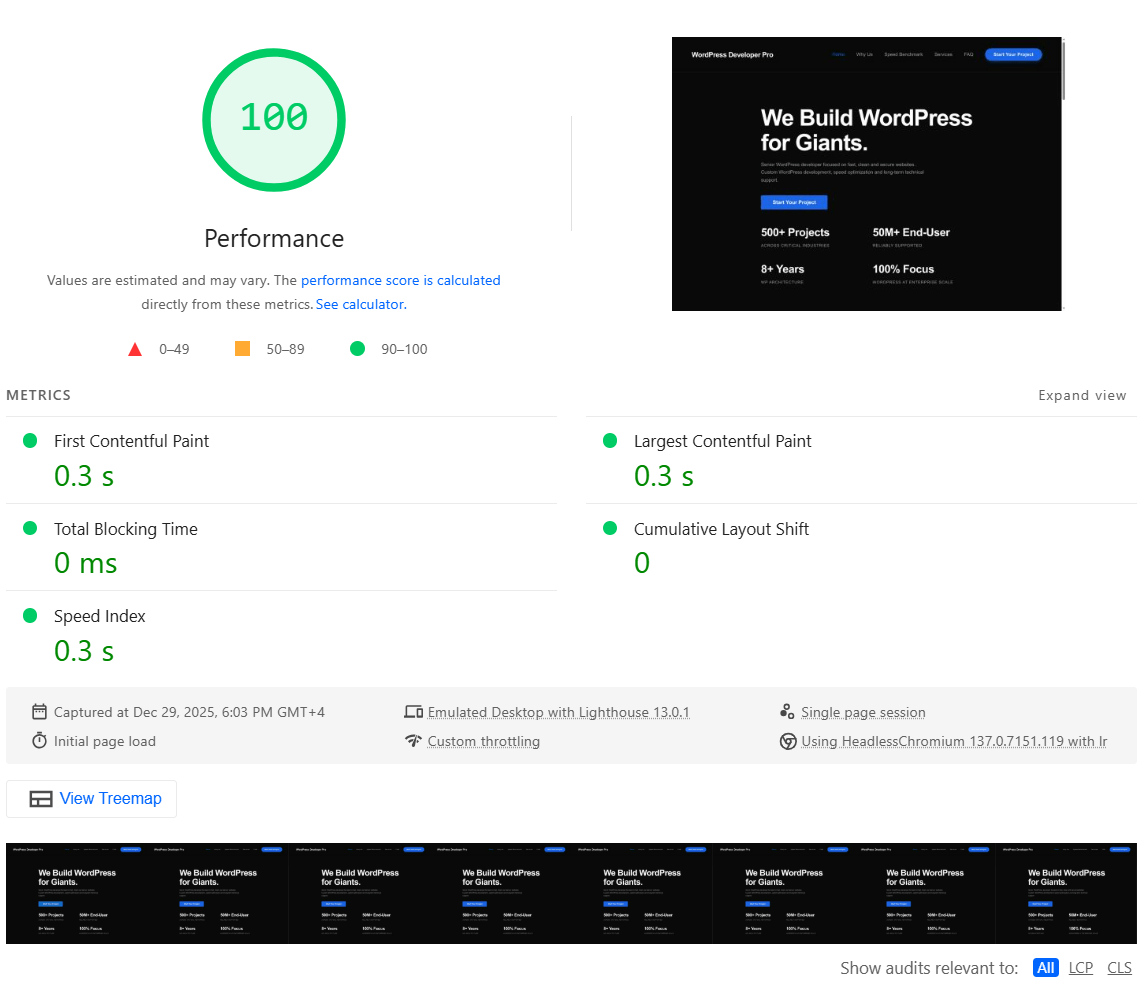Click the green dot beside First Contentful Paint

[x=30, y=440]
